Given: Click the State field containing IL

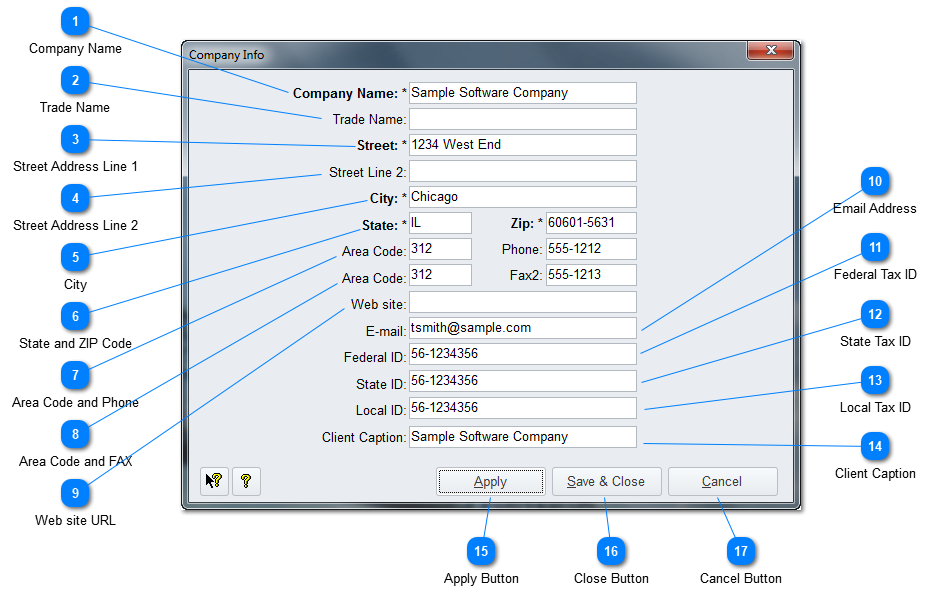Looking at the screenshot, I should (x=440, y=223).
